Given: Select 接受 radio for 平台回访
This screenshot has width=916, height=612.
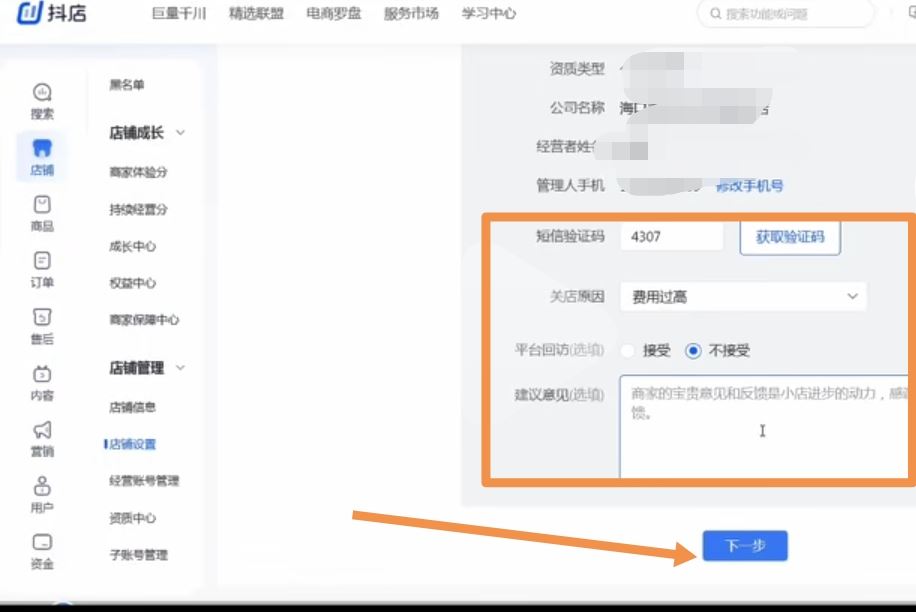Looking at the screenshot, I should click(628, 350).
